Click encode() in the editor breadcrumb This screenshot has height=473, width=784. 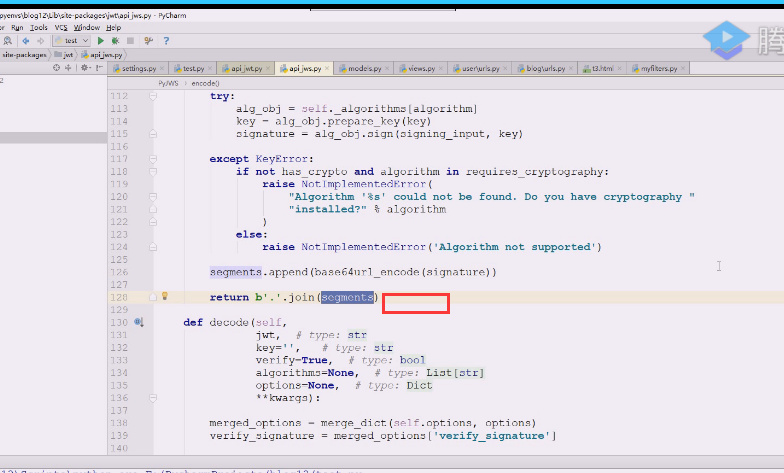pos(206,83)
